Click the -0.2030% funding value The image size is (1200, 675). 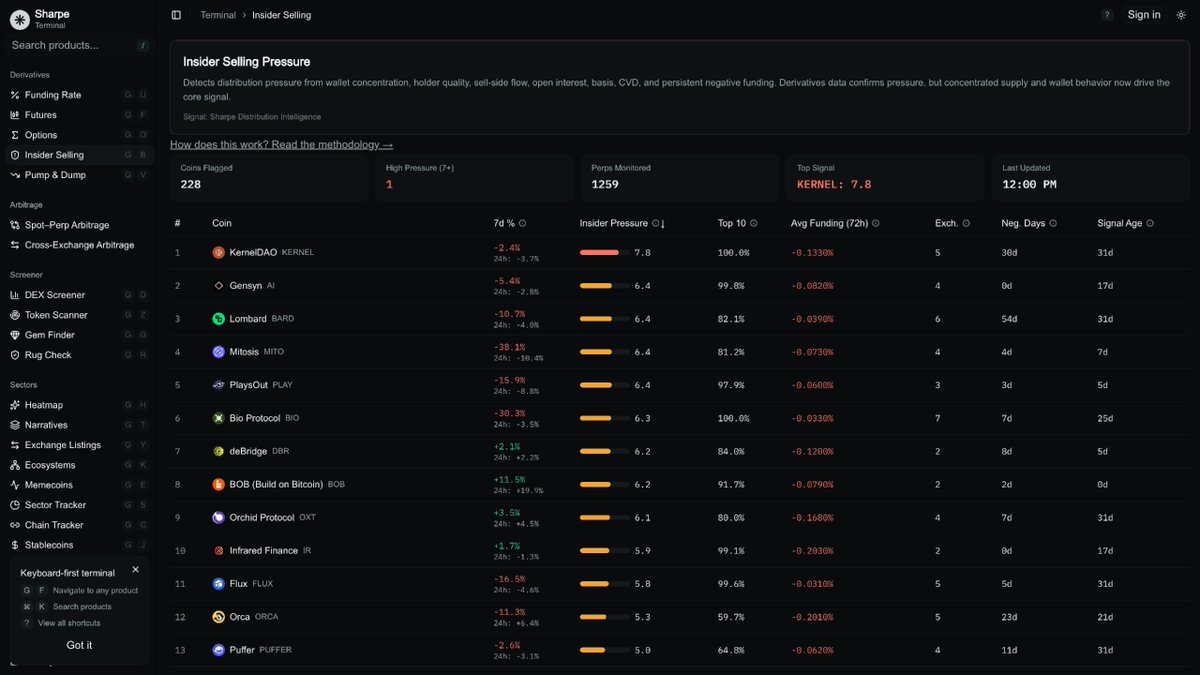click(x=812, y=550)
